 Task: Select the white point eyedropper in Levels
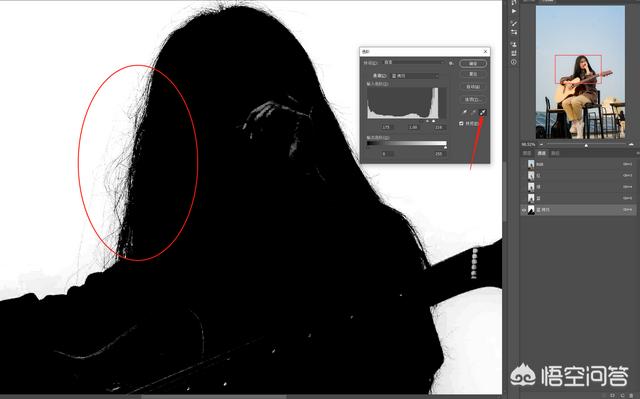[482, 112]
